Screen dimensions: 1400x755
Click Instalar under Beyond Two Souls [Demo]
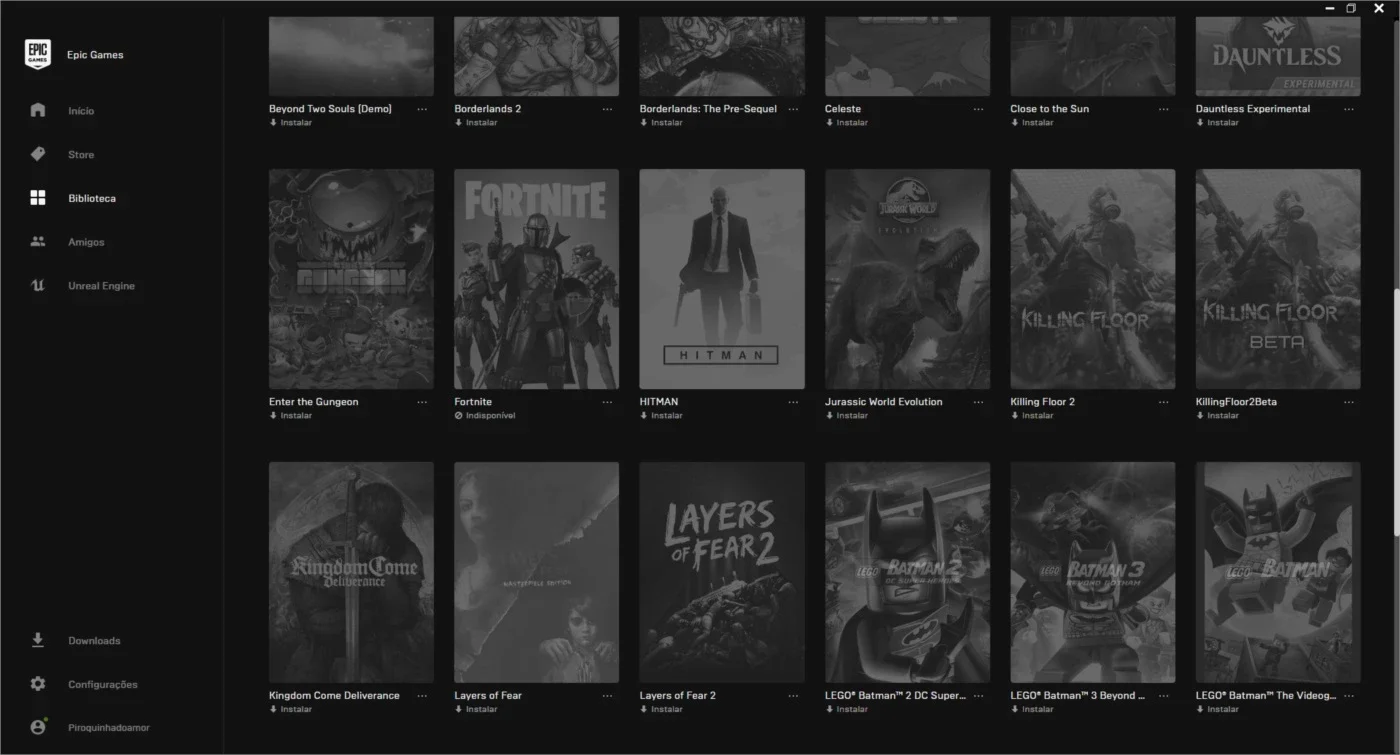296,122
